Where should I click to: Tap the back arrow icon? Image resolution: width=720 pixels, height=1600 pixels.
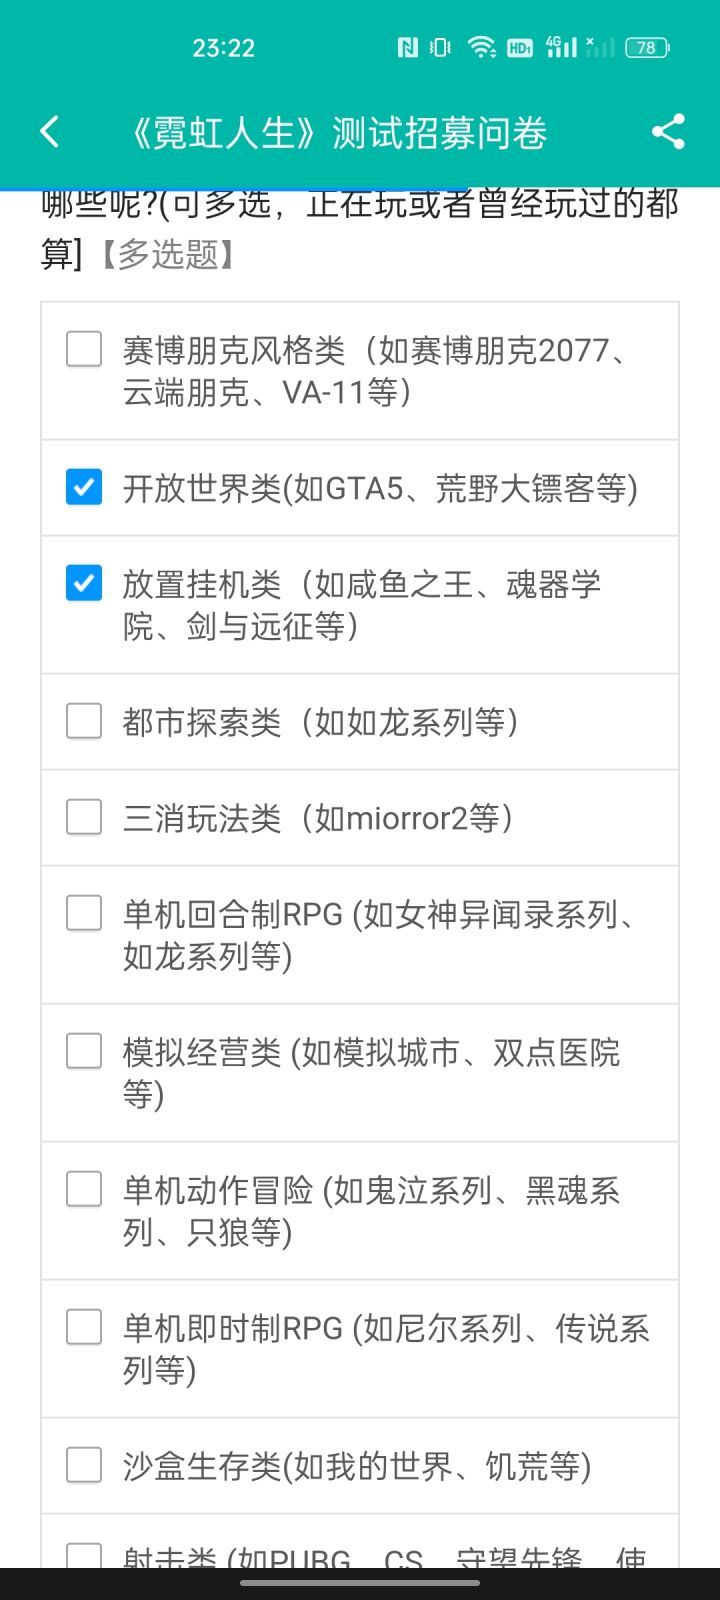pyautogui.click(x=50, y=132)
